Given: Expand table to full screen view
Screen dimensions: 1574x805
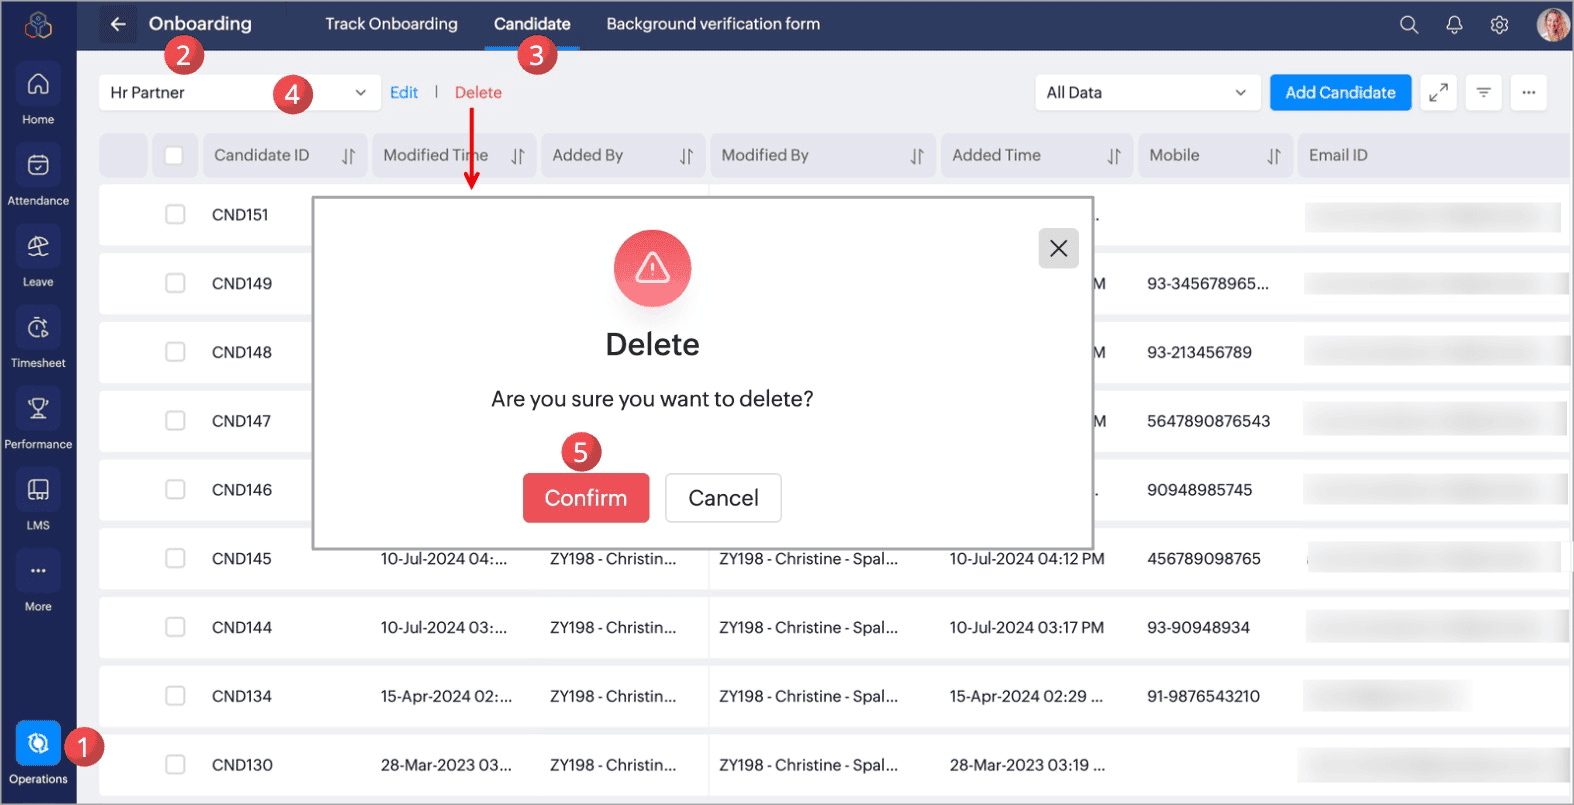Looking at the screenshot, I should point(1438,93).
